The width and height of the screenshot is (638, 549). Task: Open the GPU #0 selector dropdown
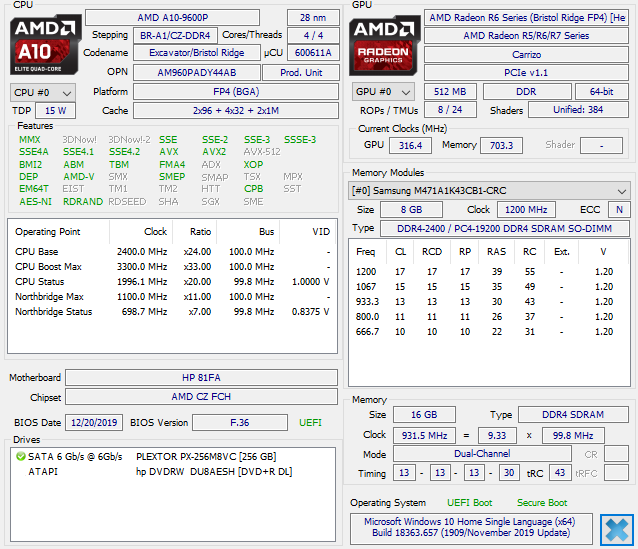(383, 92)
